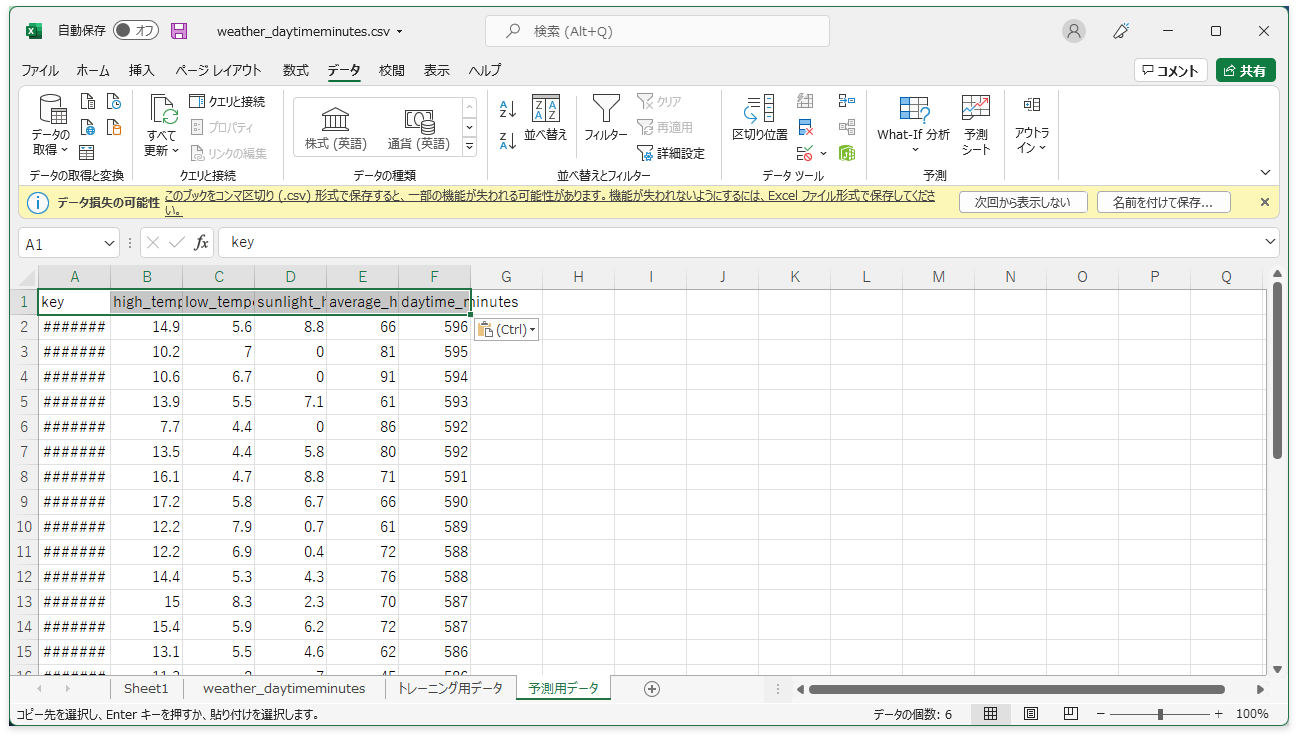Click the Data Validation icon
The width and height of the screenshot is (1298, 738).
coord(805,153)
